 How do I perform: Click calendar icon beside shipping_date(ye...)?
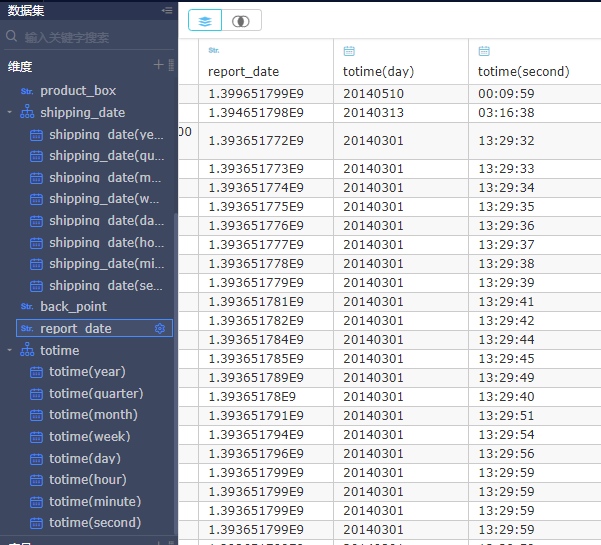[36, 135]
